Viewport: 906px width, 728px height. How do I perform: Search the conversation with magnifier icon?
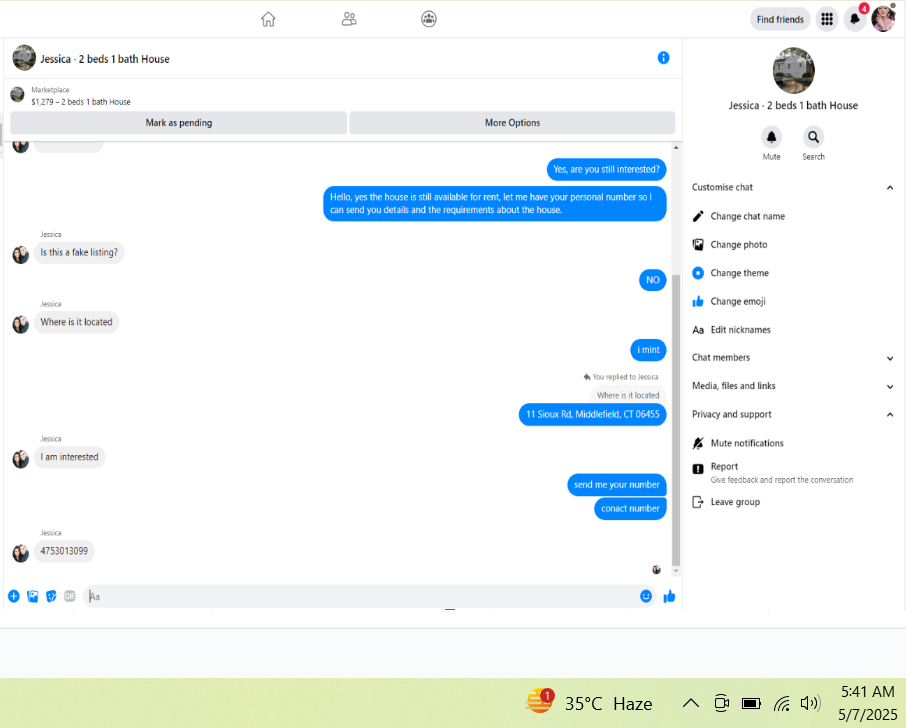814,138
